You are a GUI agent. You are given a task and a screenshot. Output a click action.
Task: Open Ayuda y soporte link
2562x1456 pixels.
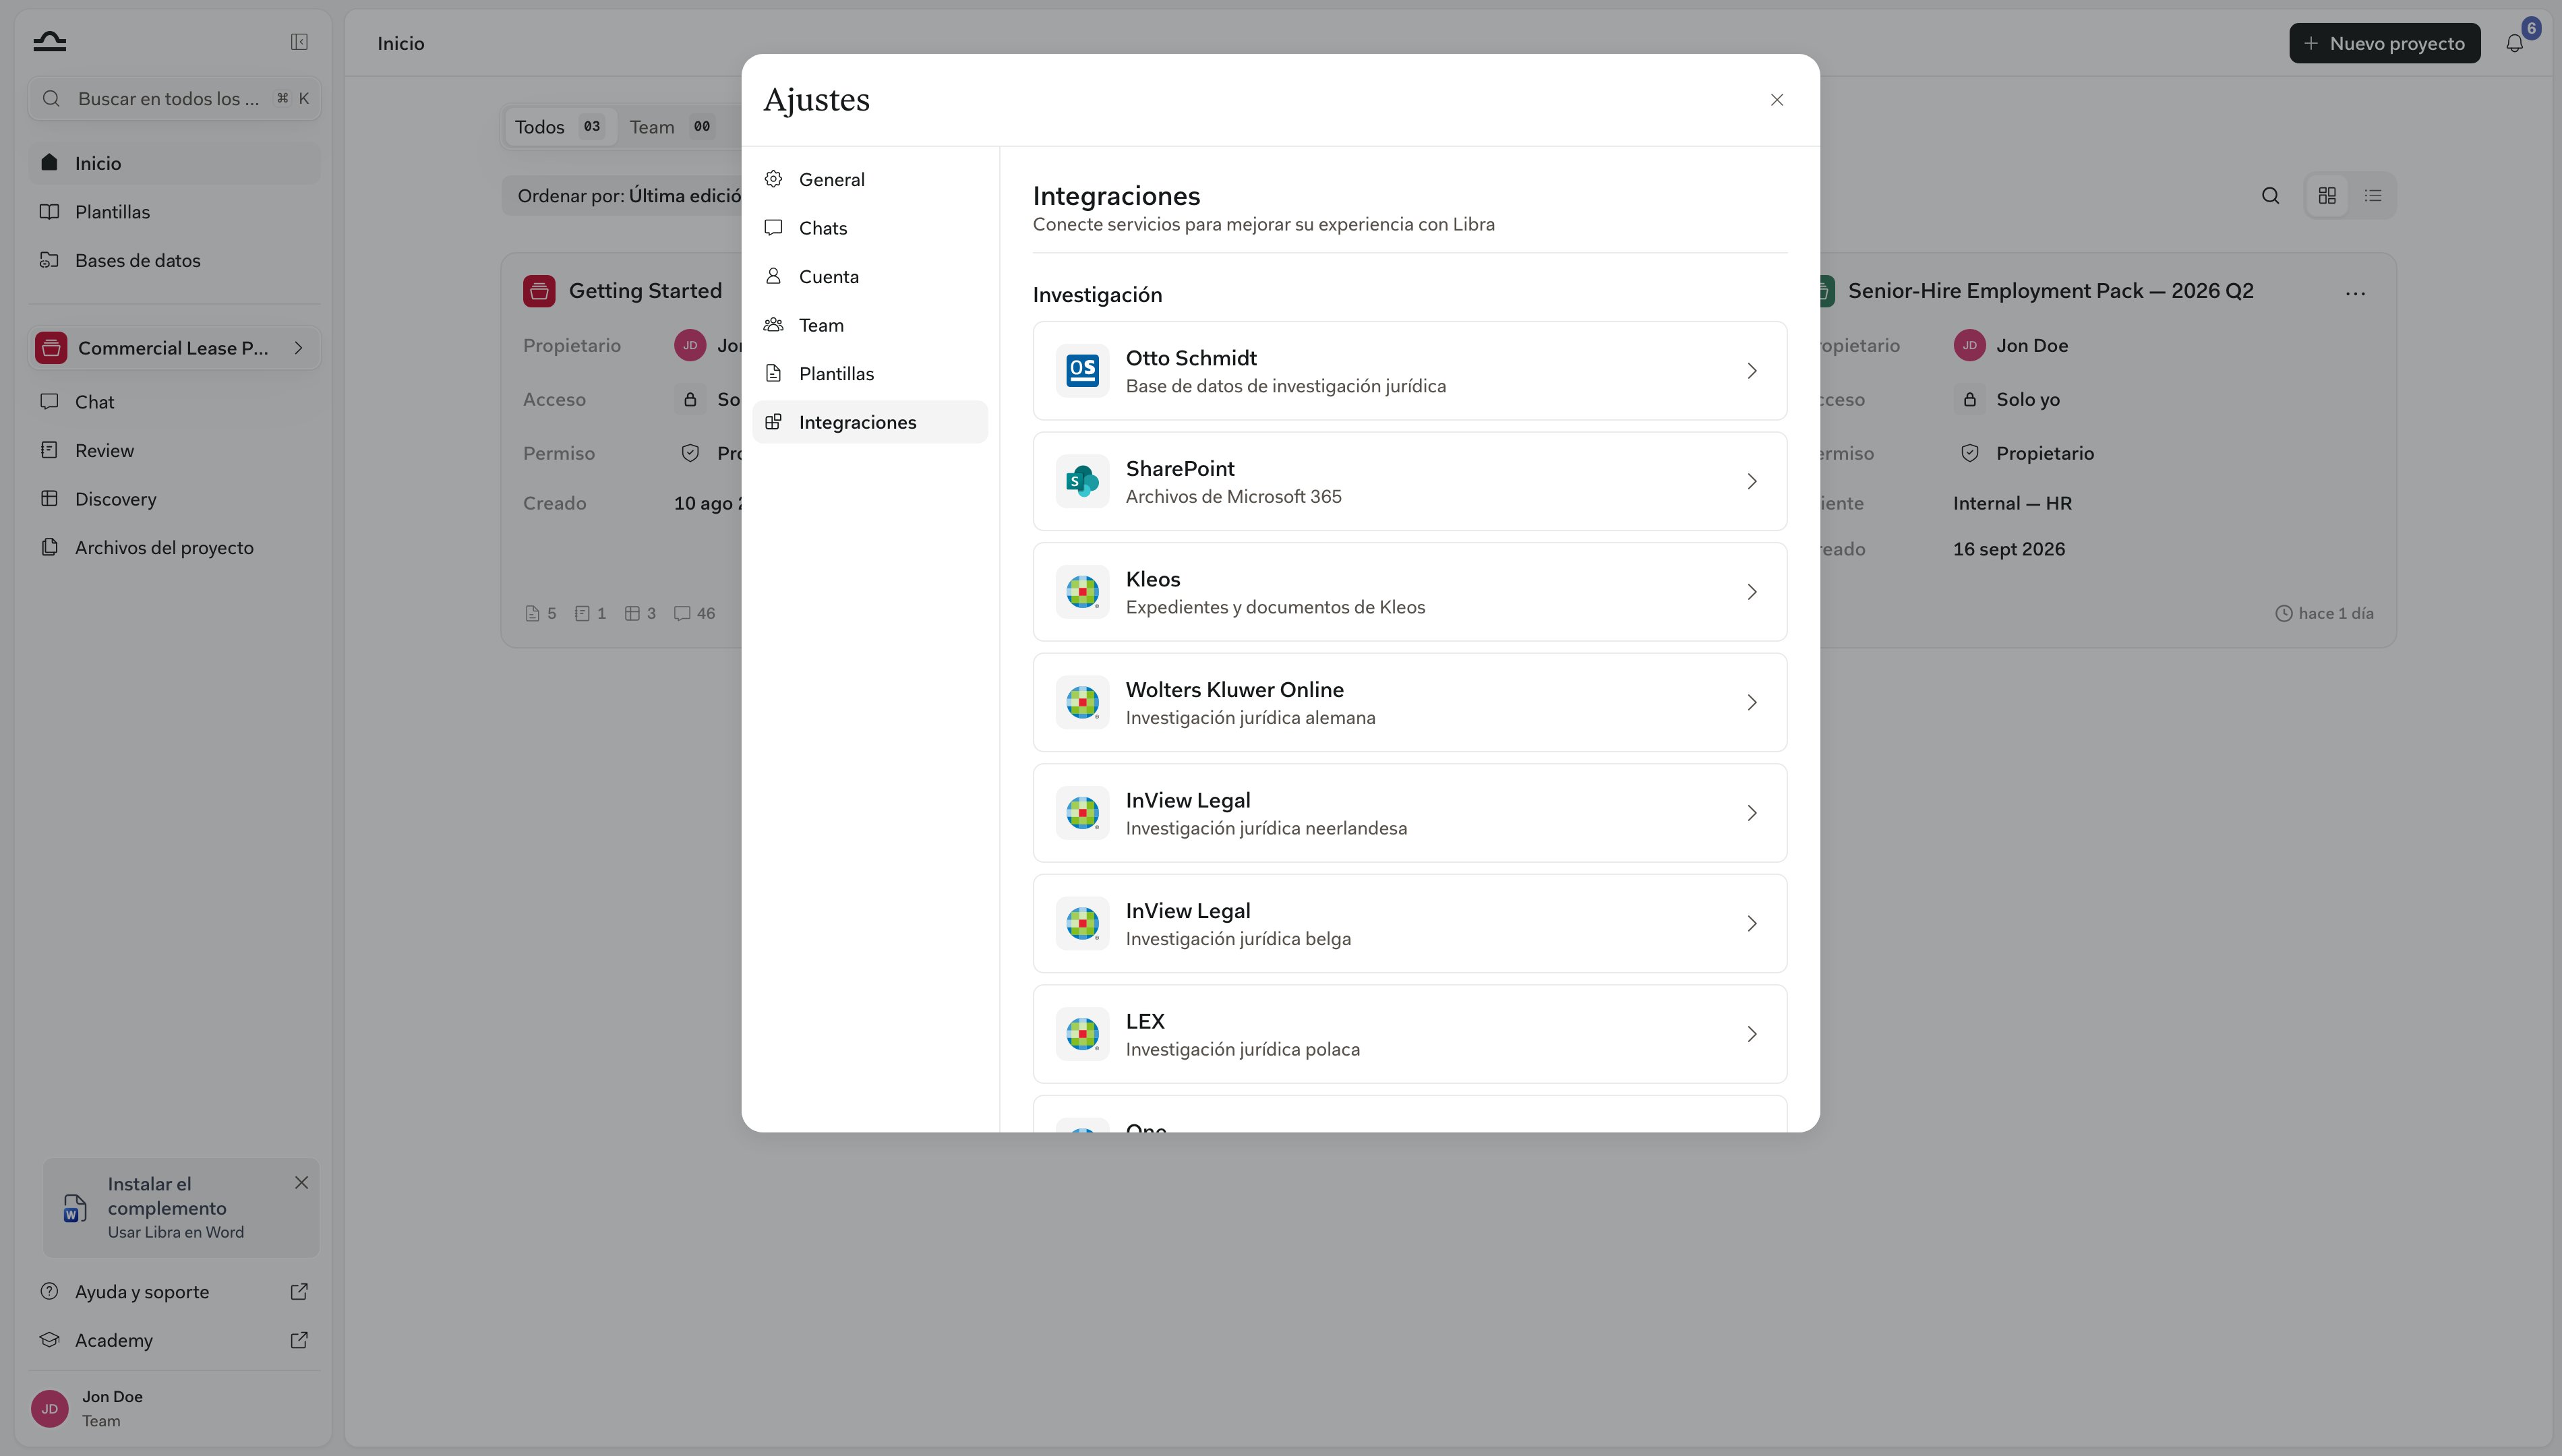[174, 1292]
